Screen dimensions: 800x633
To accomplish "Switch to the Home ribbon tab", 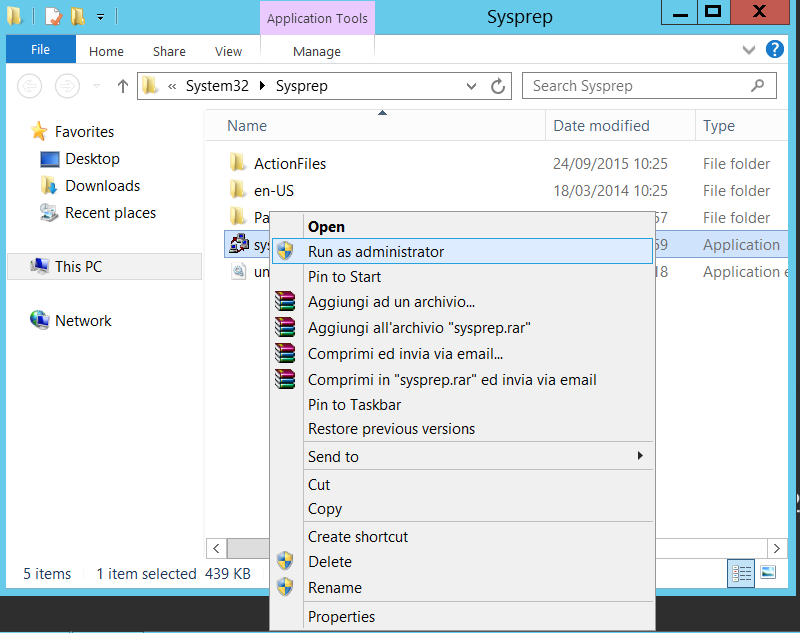I will [106, 52].
